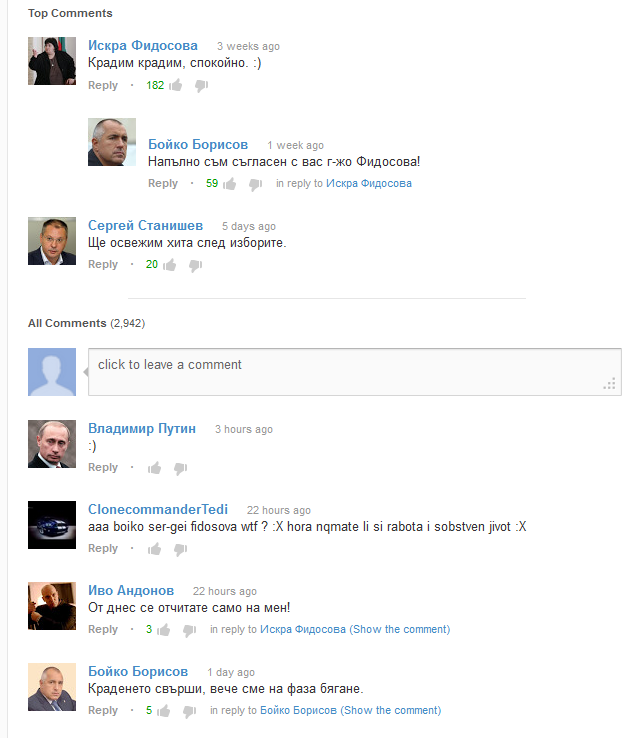Dislike Искра Фидосова's top comment
639x738 pixels.
click(201, 86)
